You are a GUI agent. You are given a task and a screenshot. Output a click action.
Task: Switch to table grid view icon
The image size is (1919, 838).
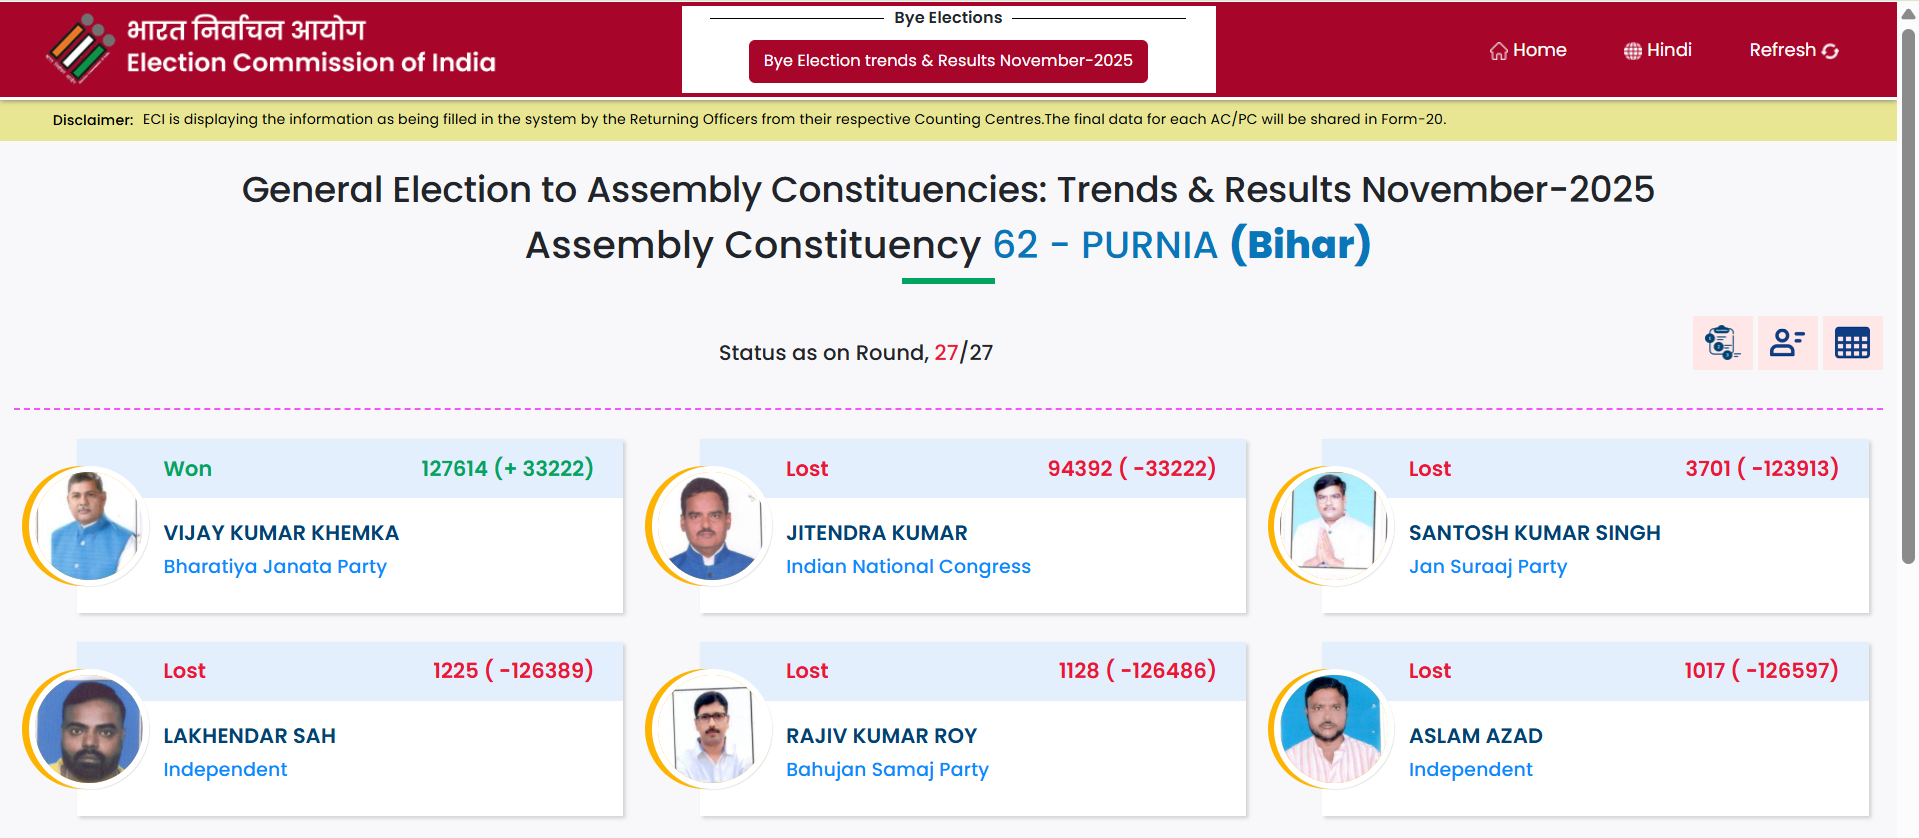tap(1852, 343)
